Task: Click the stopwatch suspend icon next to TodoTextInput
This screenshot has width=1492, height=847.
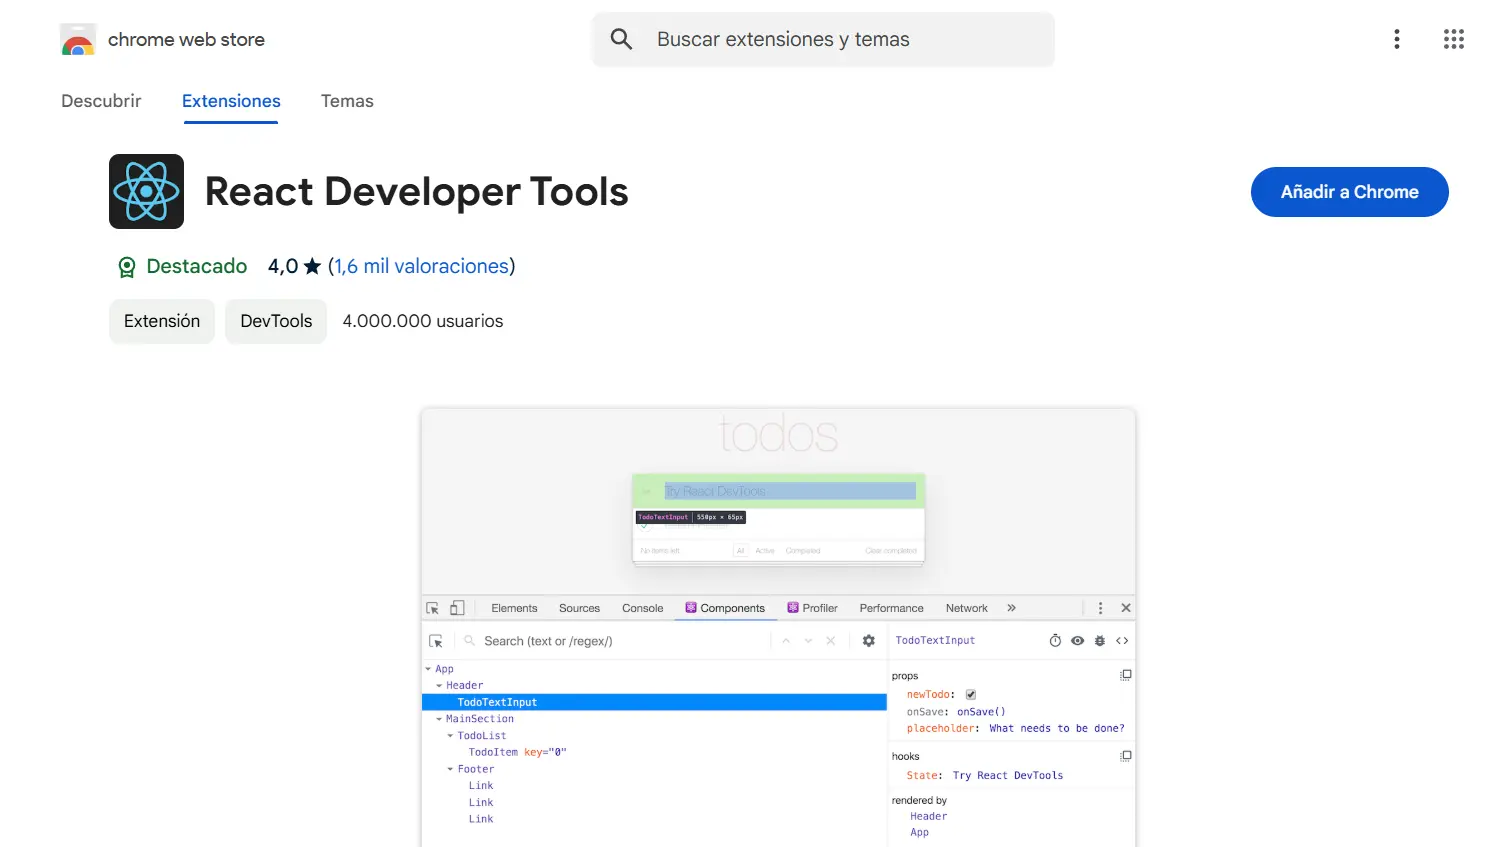Action: (x=1056, y=640)
